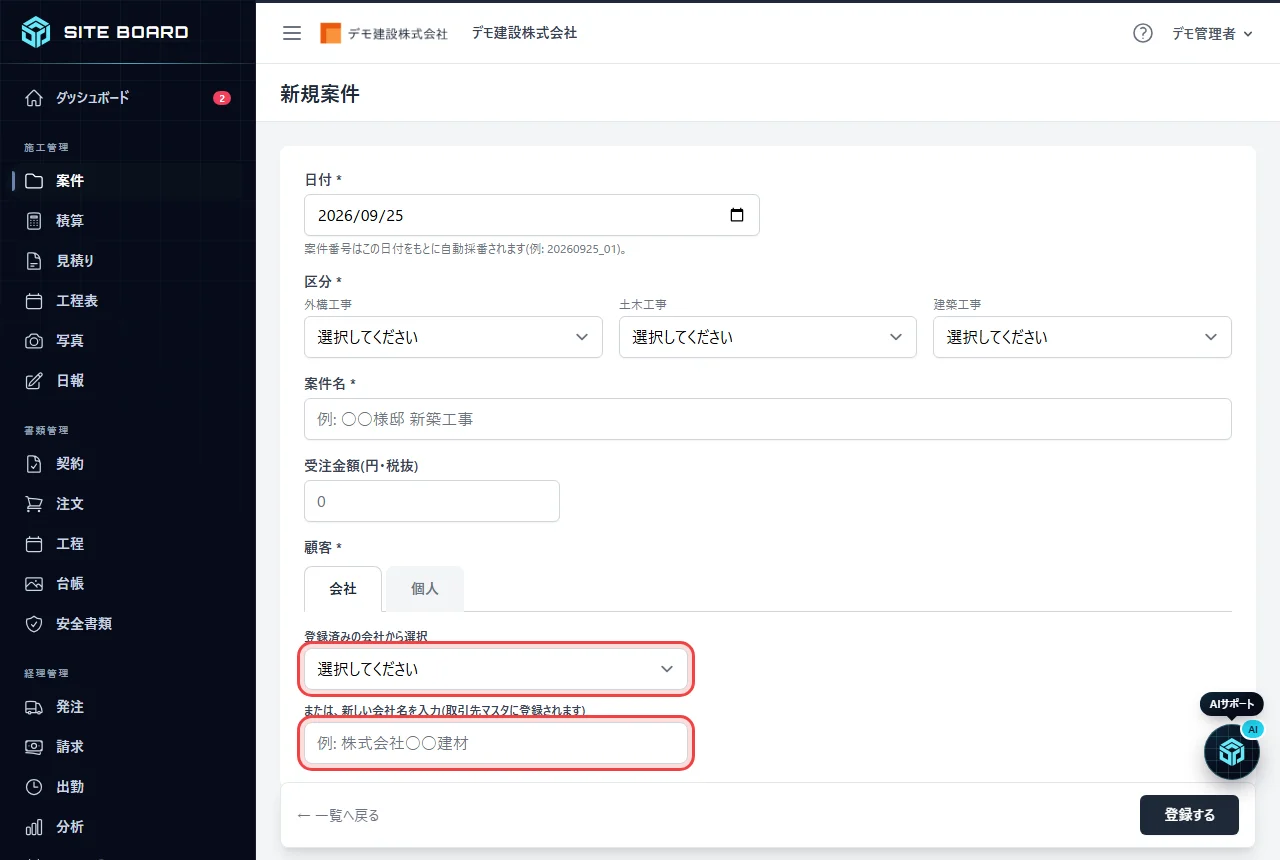Click the 受注金額 amount field

click(x=432, y=501)
